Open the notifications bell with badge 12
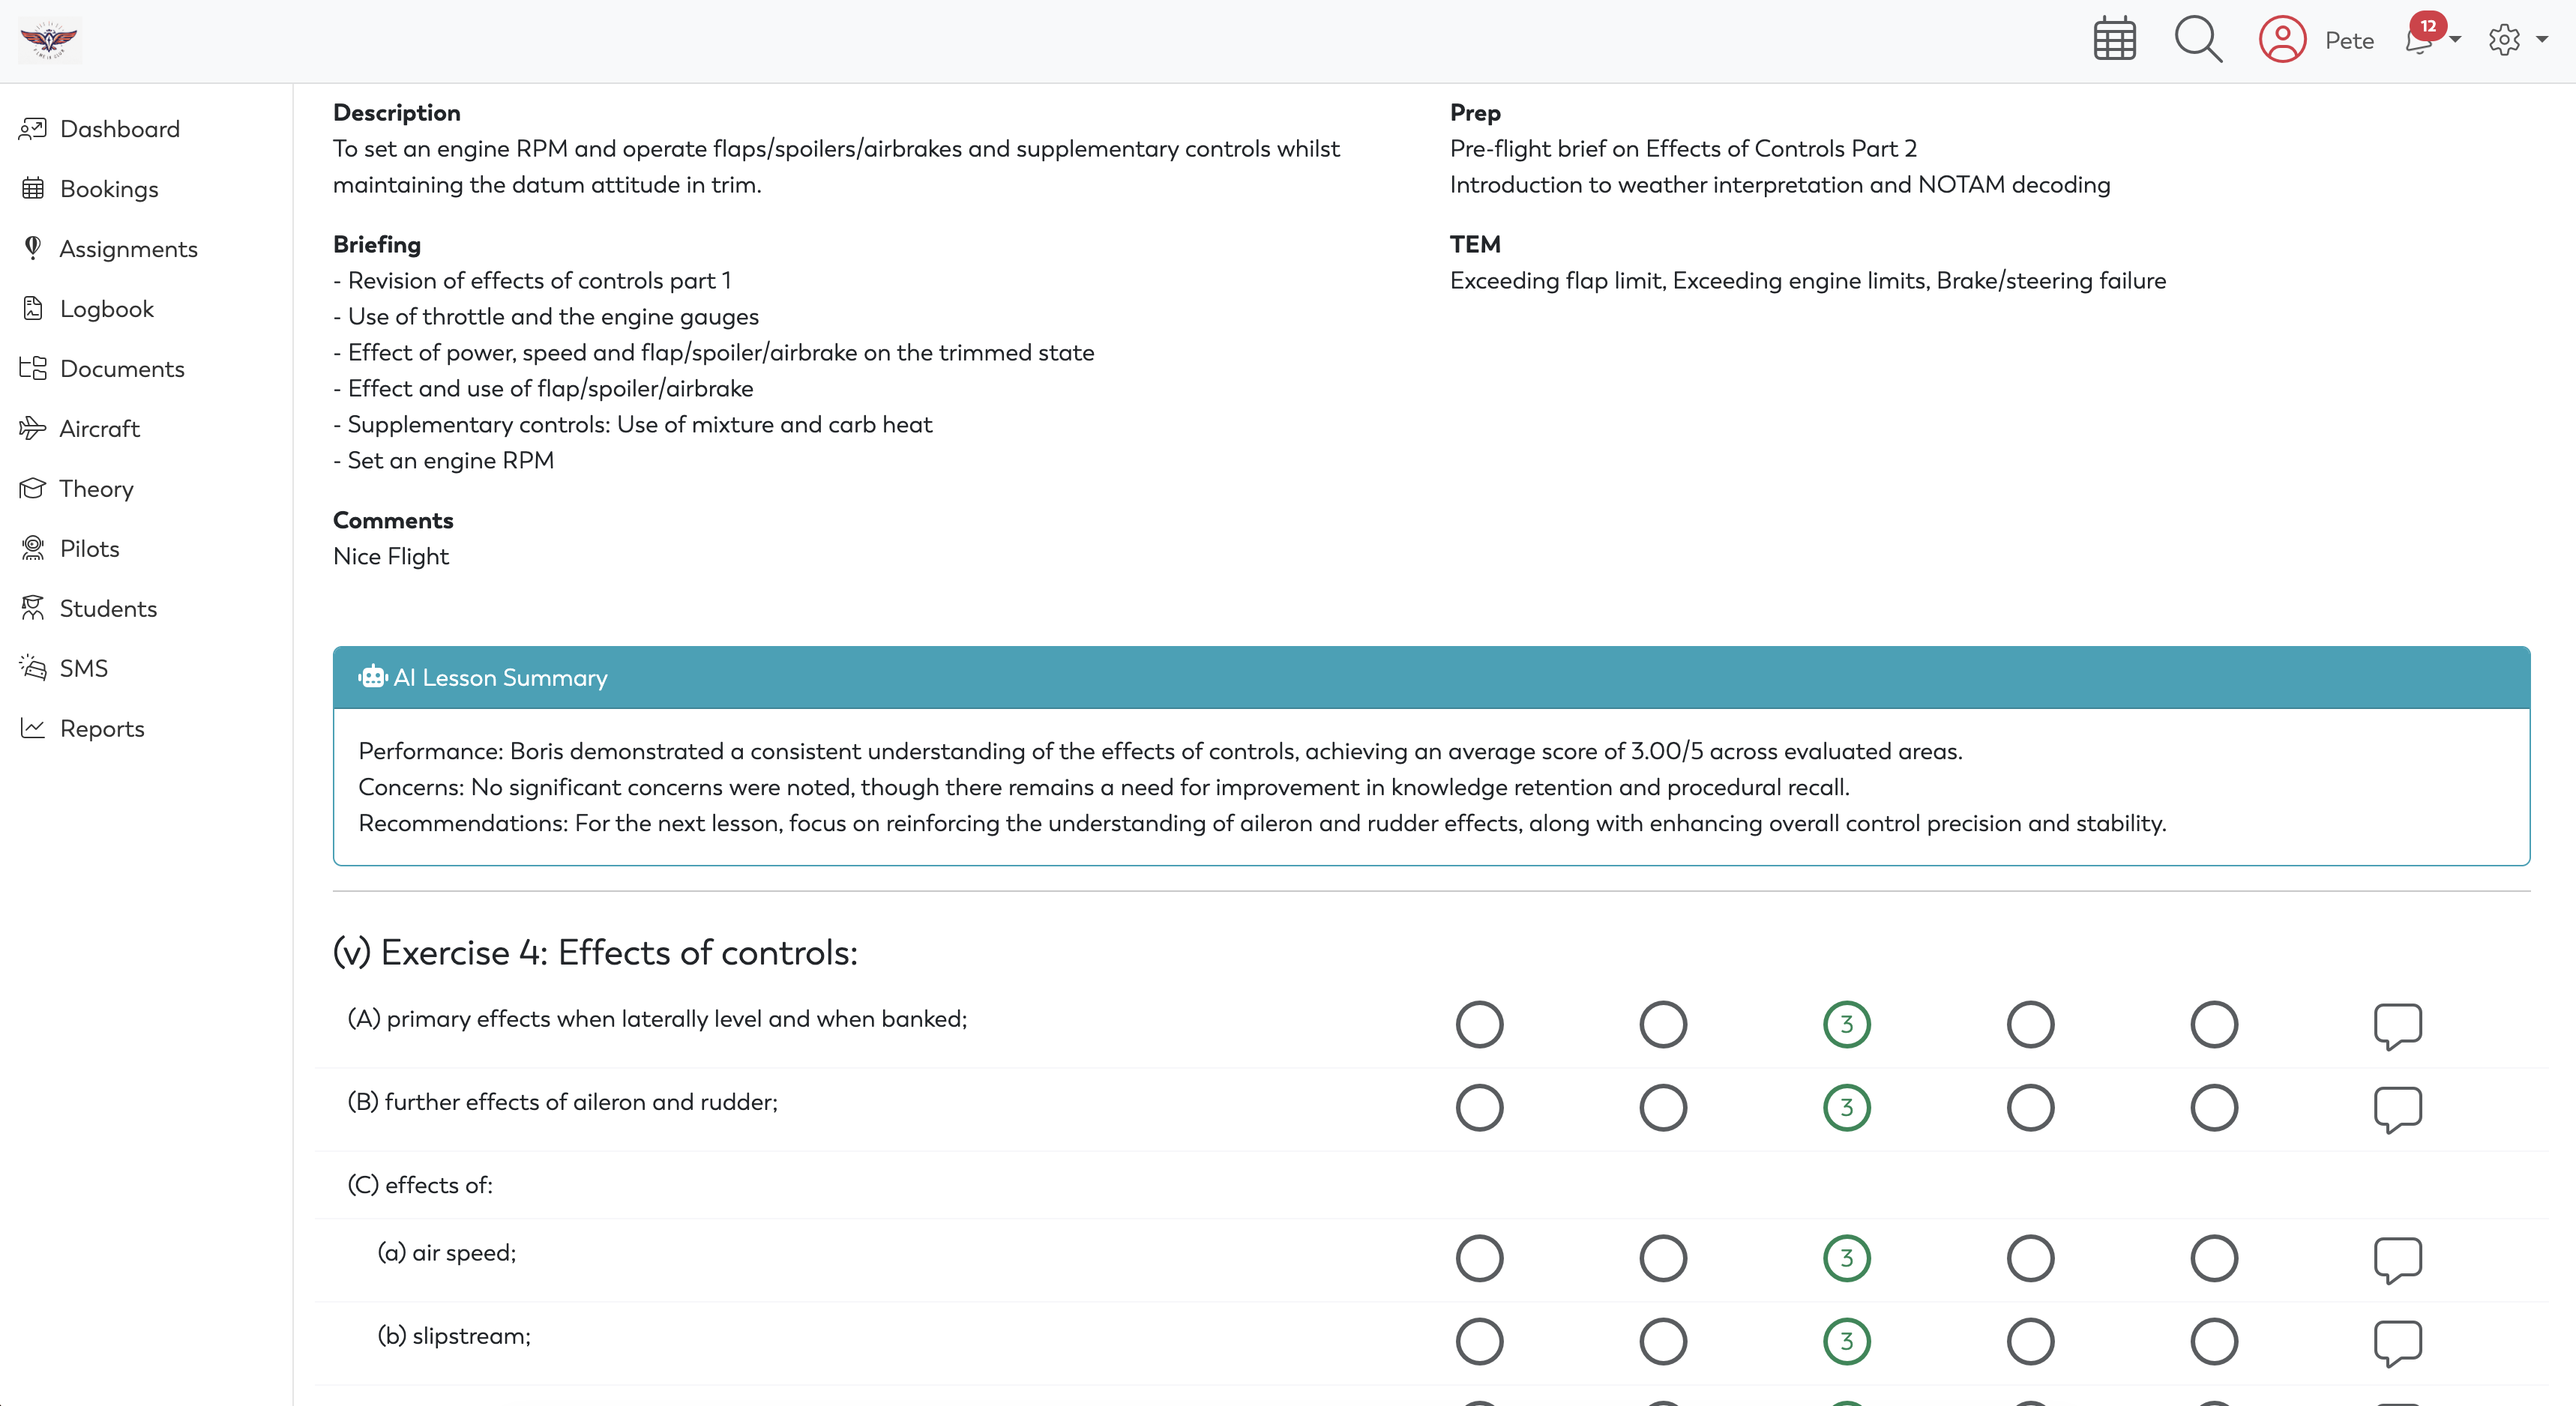Screen dimensions: 2576x1406 click(2420, 38)
